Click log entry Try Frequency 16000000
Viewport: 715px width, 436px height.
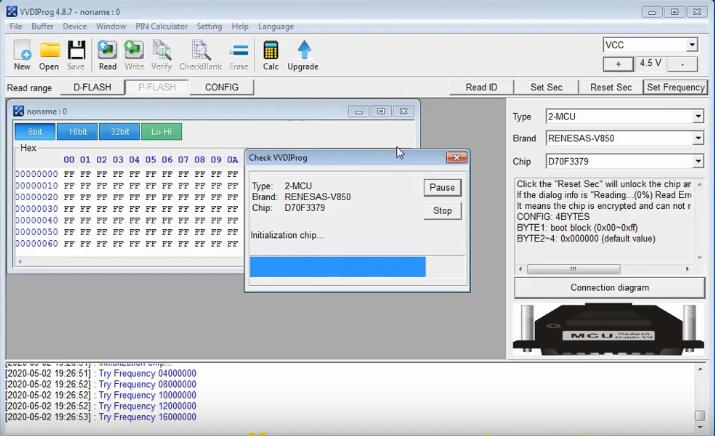(x=101, y=417)
